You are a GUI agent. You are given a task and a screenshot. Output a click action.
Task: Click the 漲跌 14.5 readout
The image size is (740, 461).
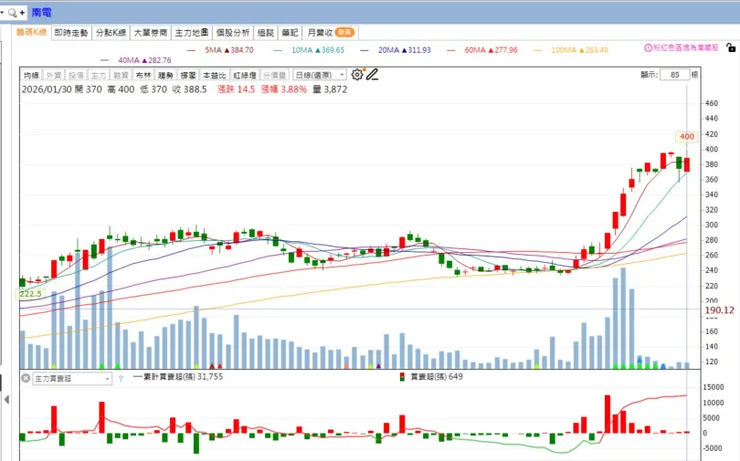click(236, 89)
